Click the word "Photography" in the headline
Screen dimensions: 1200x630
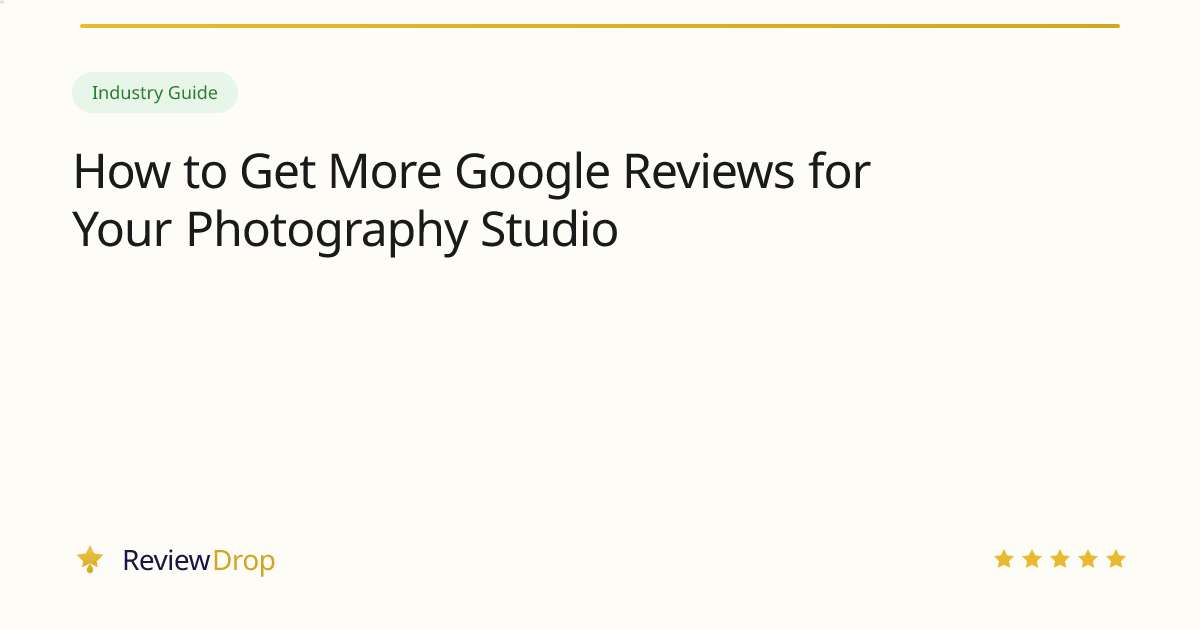pyautogui.click(x=327, y=230)
